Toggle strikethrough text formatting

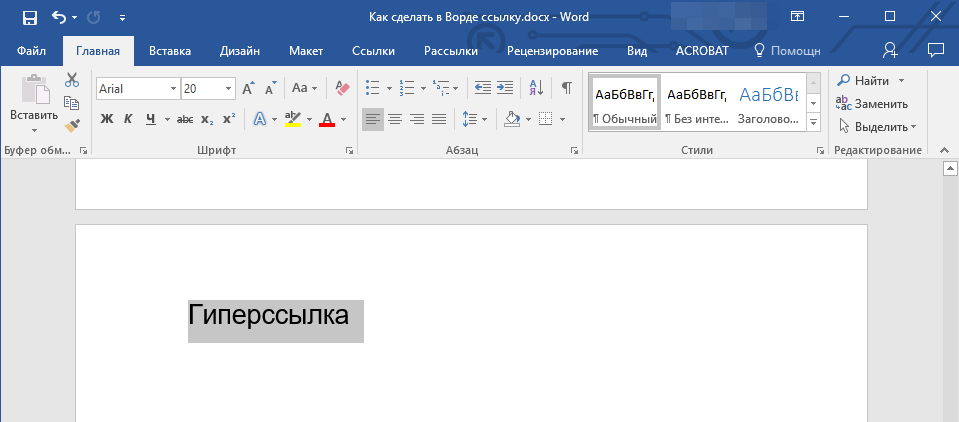point(184,120)
